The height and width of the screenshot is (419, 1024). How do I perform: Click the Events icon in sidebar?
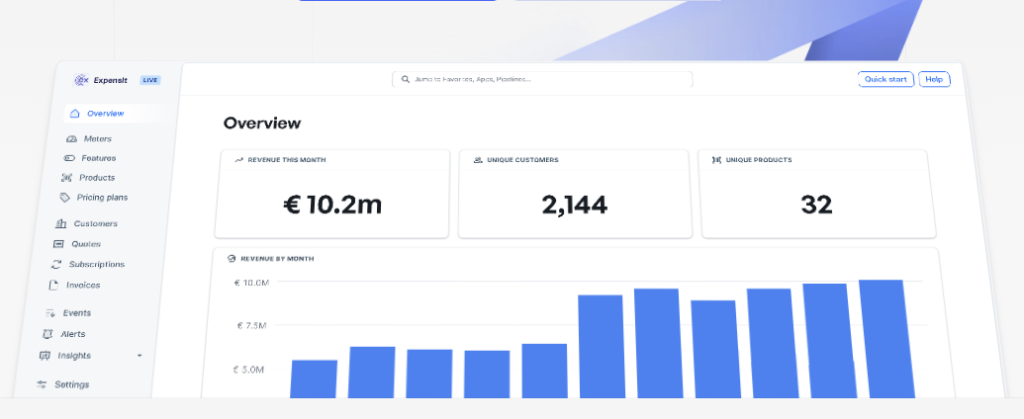pos(50,313)
